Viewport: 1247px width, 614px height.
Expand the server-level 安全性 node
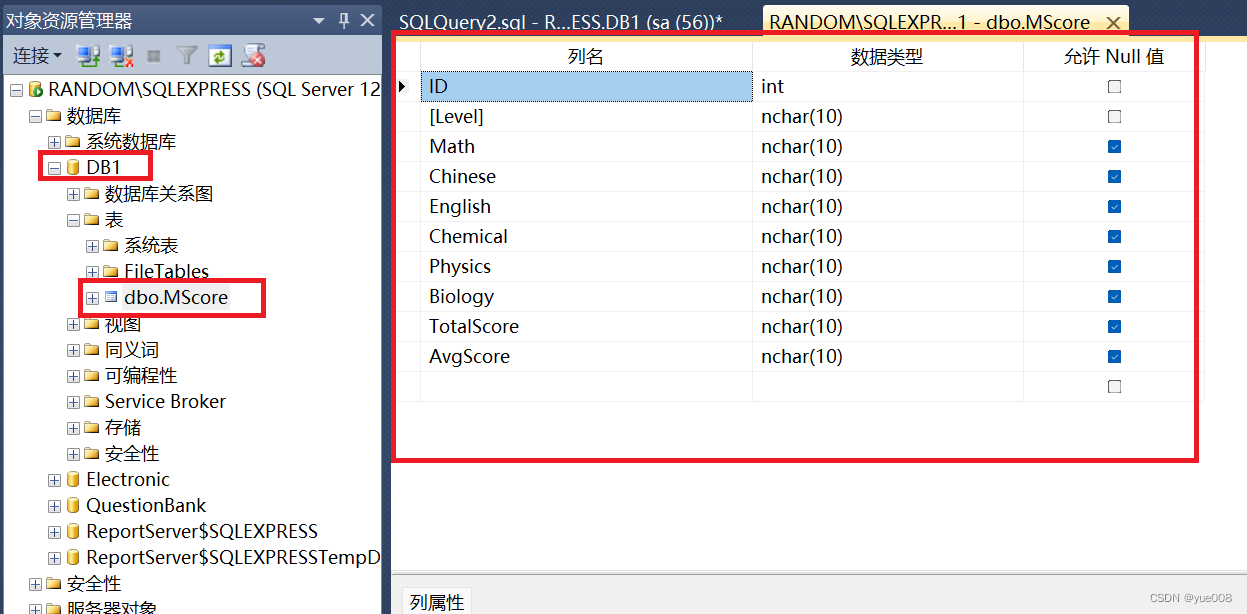[x=35, y=583]
